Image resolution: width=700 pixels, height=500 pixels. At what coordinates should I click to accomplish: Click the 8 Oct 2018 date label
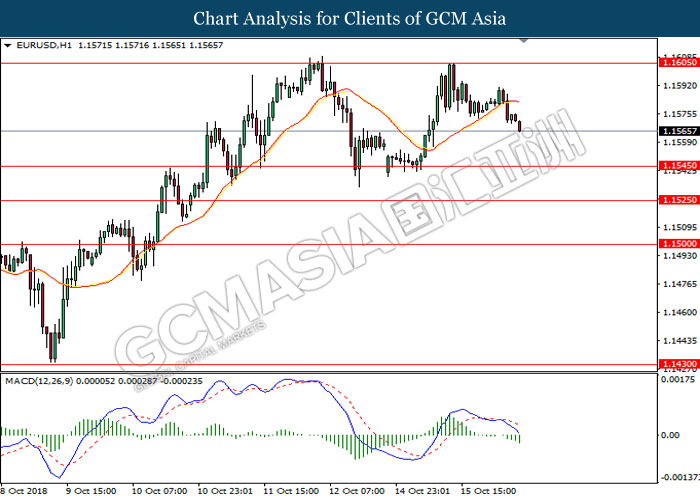coord(24,491)
